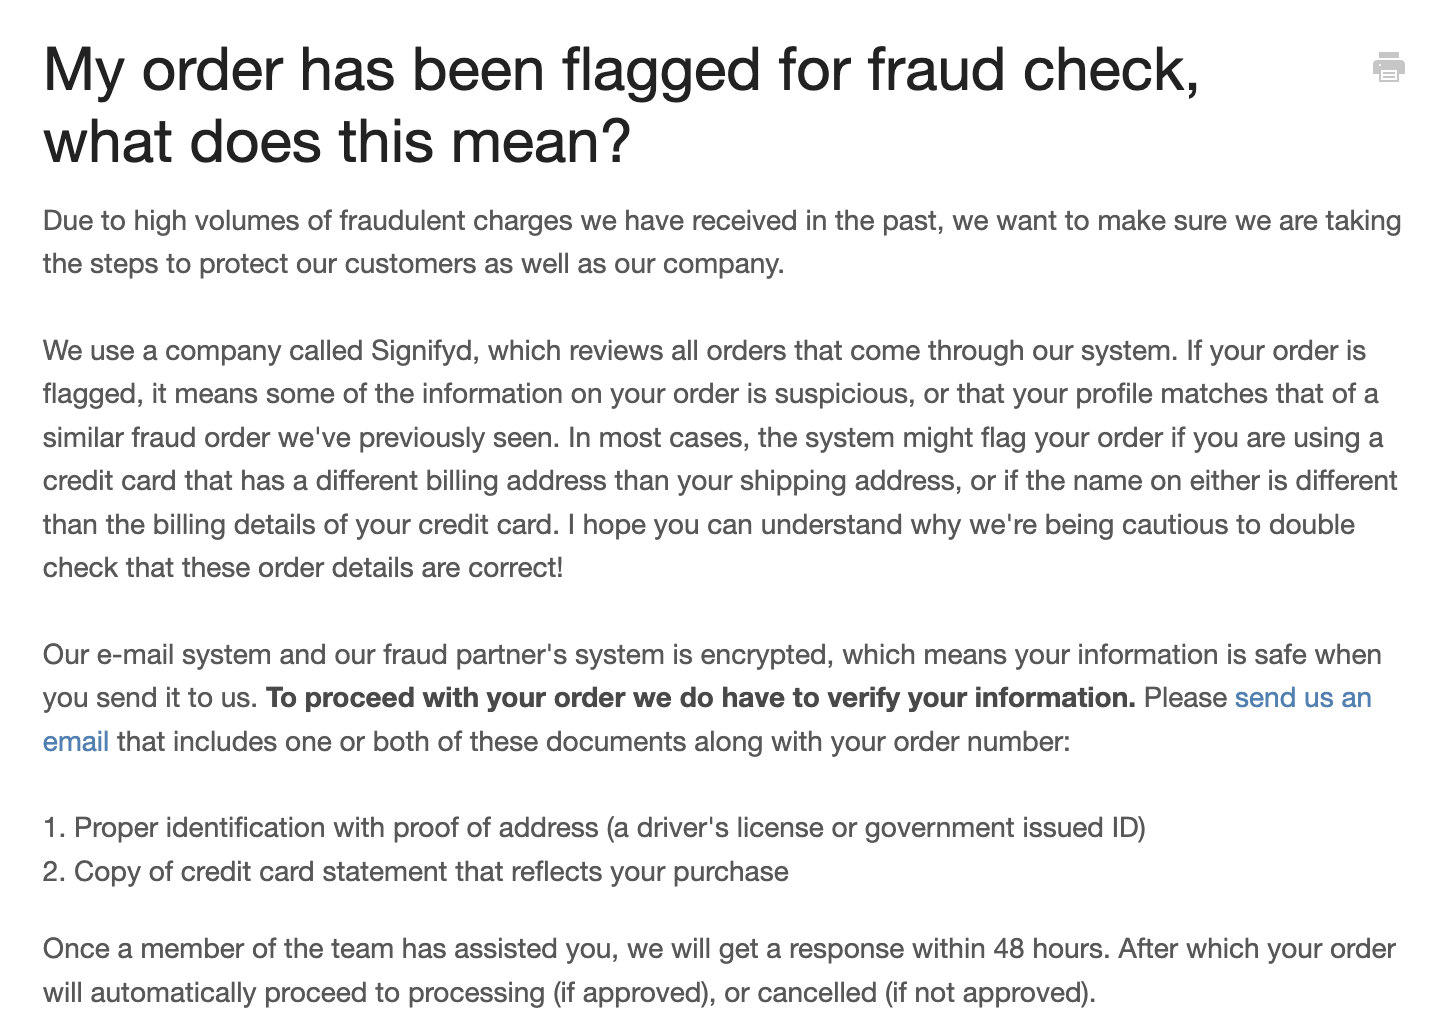The width and height of the screenshot is (1450, 1034).
Task: Click the phrase "driver's license"
Action: pos(729,828)
